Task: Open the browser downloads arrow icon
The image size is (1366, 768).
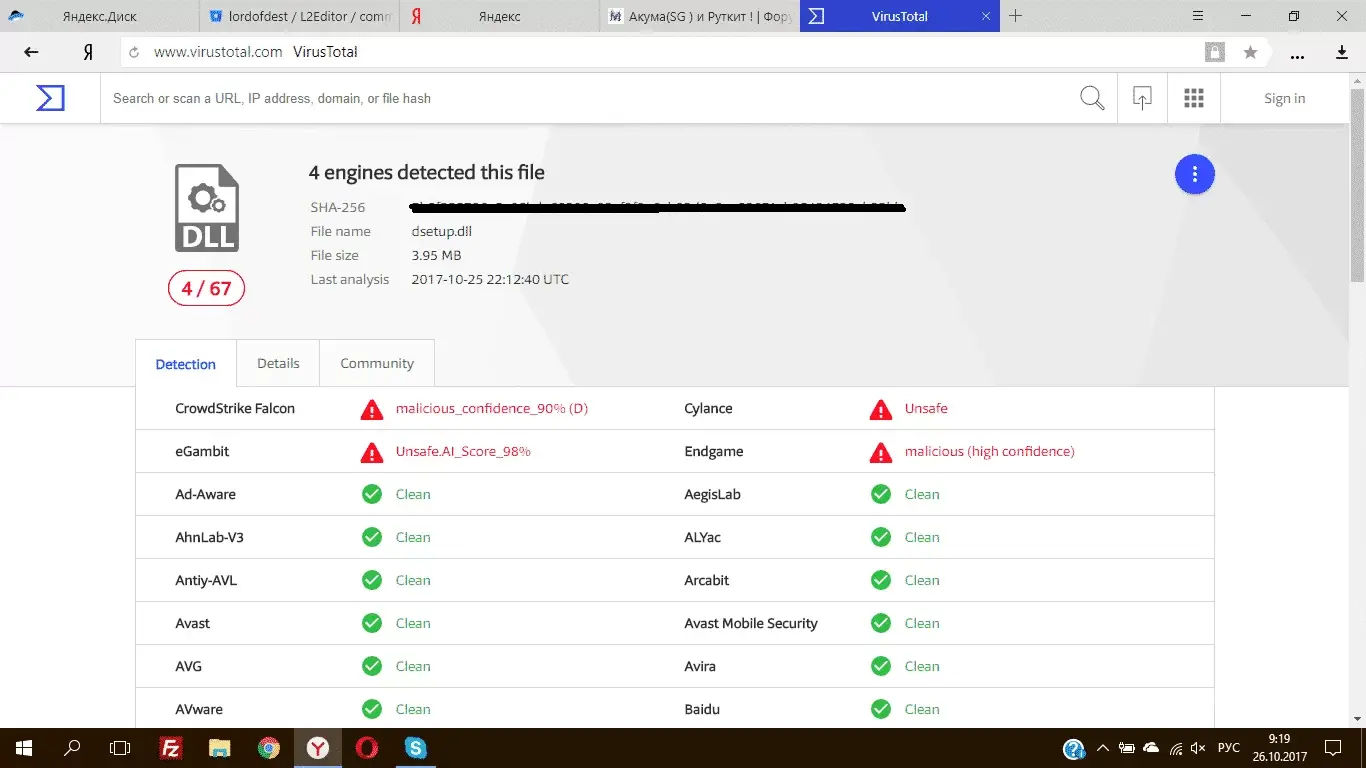Action: [x=1342, y=52]
